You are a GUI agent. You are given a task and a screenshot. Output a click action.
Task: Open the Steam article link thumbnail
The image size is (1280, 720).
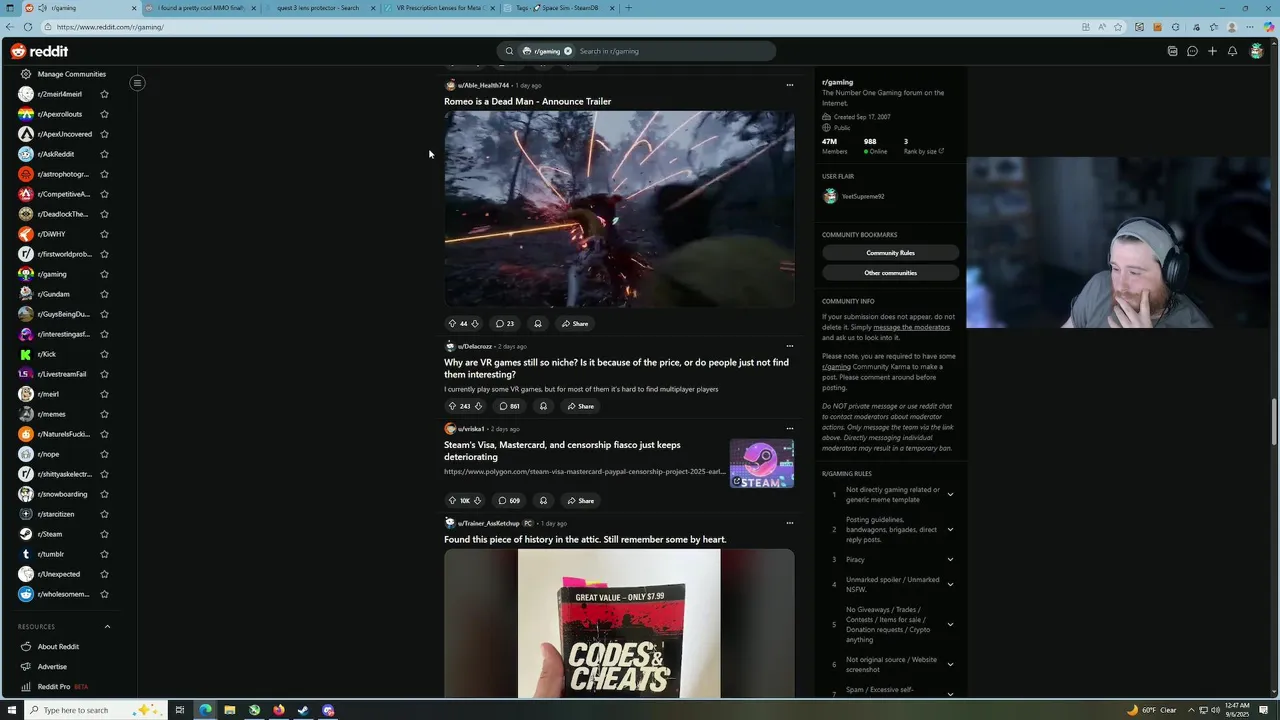pyautogui.click(x=761, y=464)
